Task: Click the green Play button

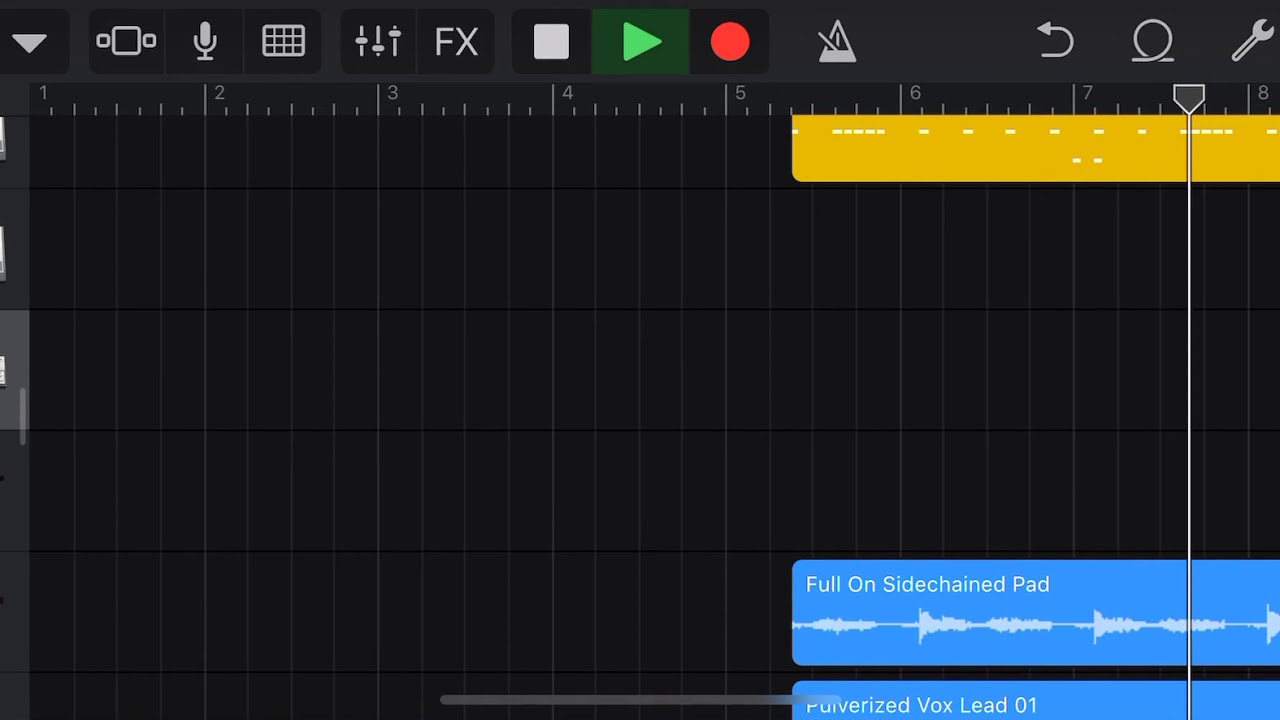Action: click(x=641, y=42)
